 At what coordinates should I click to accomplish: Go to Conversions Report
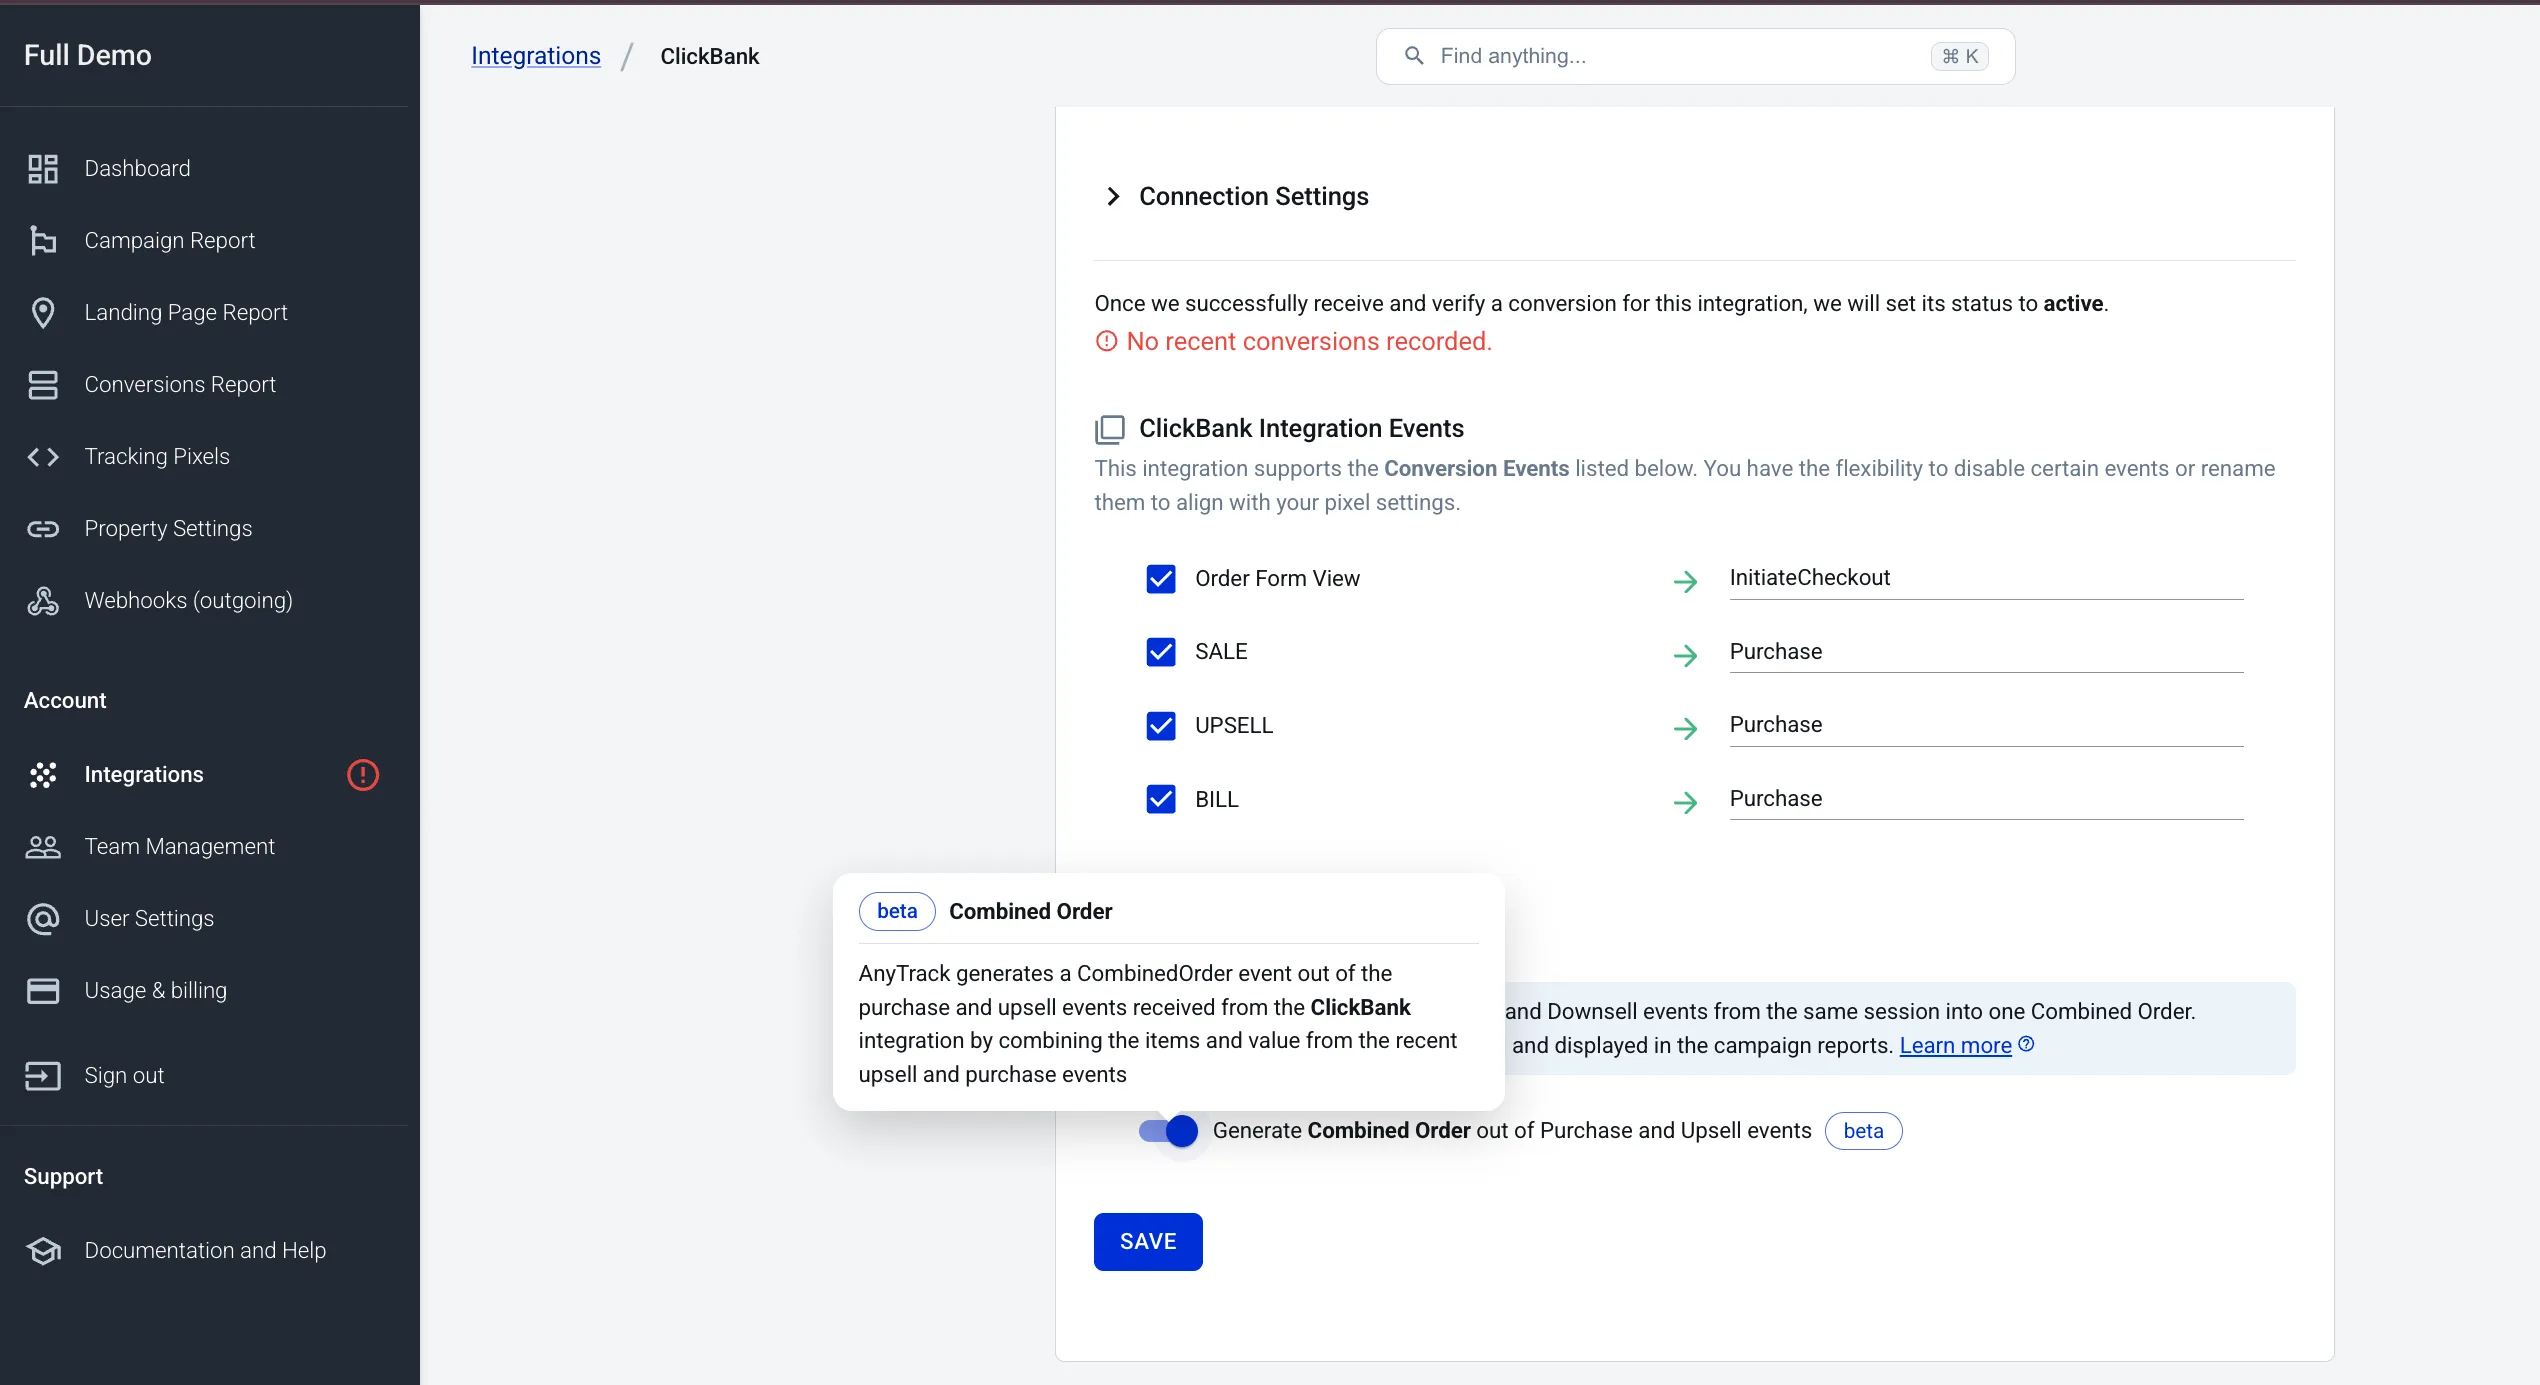(x=180, y=384)
